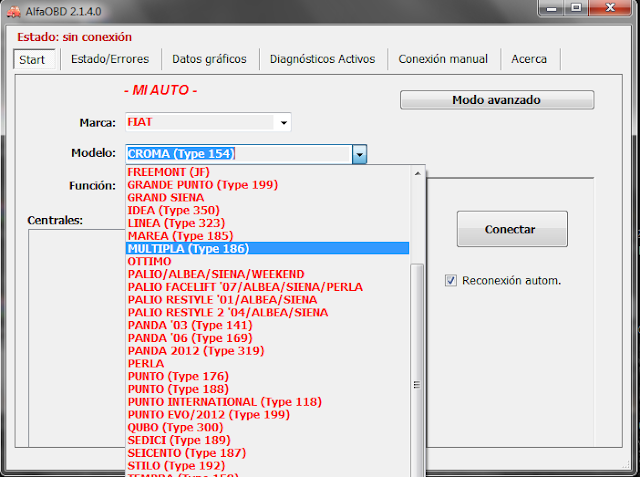Select IDEA (Type 350)
The image size is (640, 477).
click(x=267, y=211)
